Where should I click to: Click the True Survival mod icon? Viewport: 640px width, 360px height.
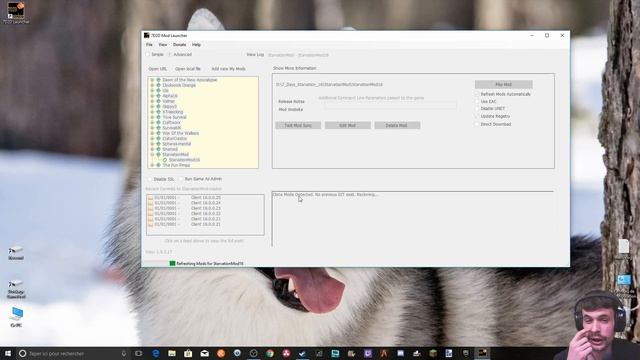pos(158,117)
